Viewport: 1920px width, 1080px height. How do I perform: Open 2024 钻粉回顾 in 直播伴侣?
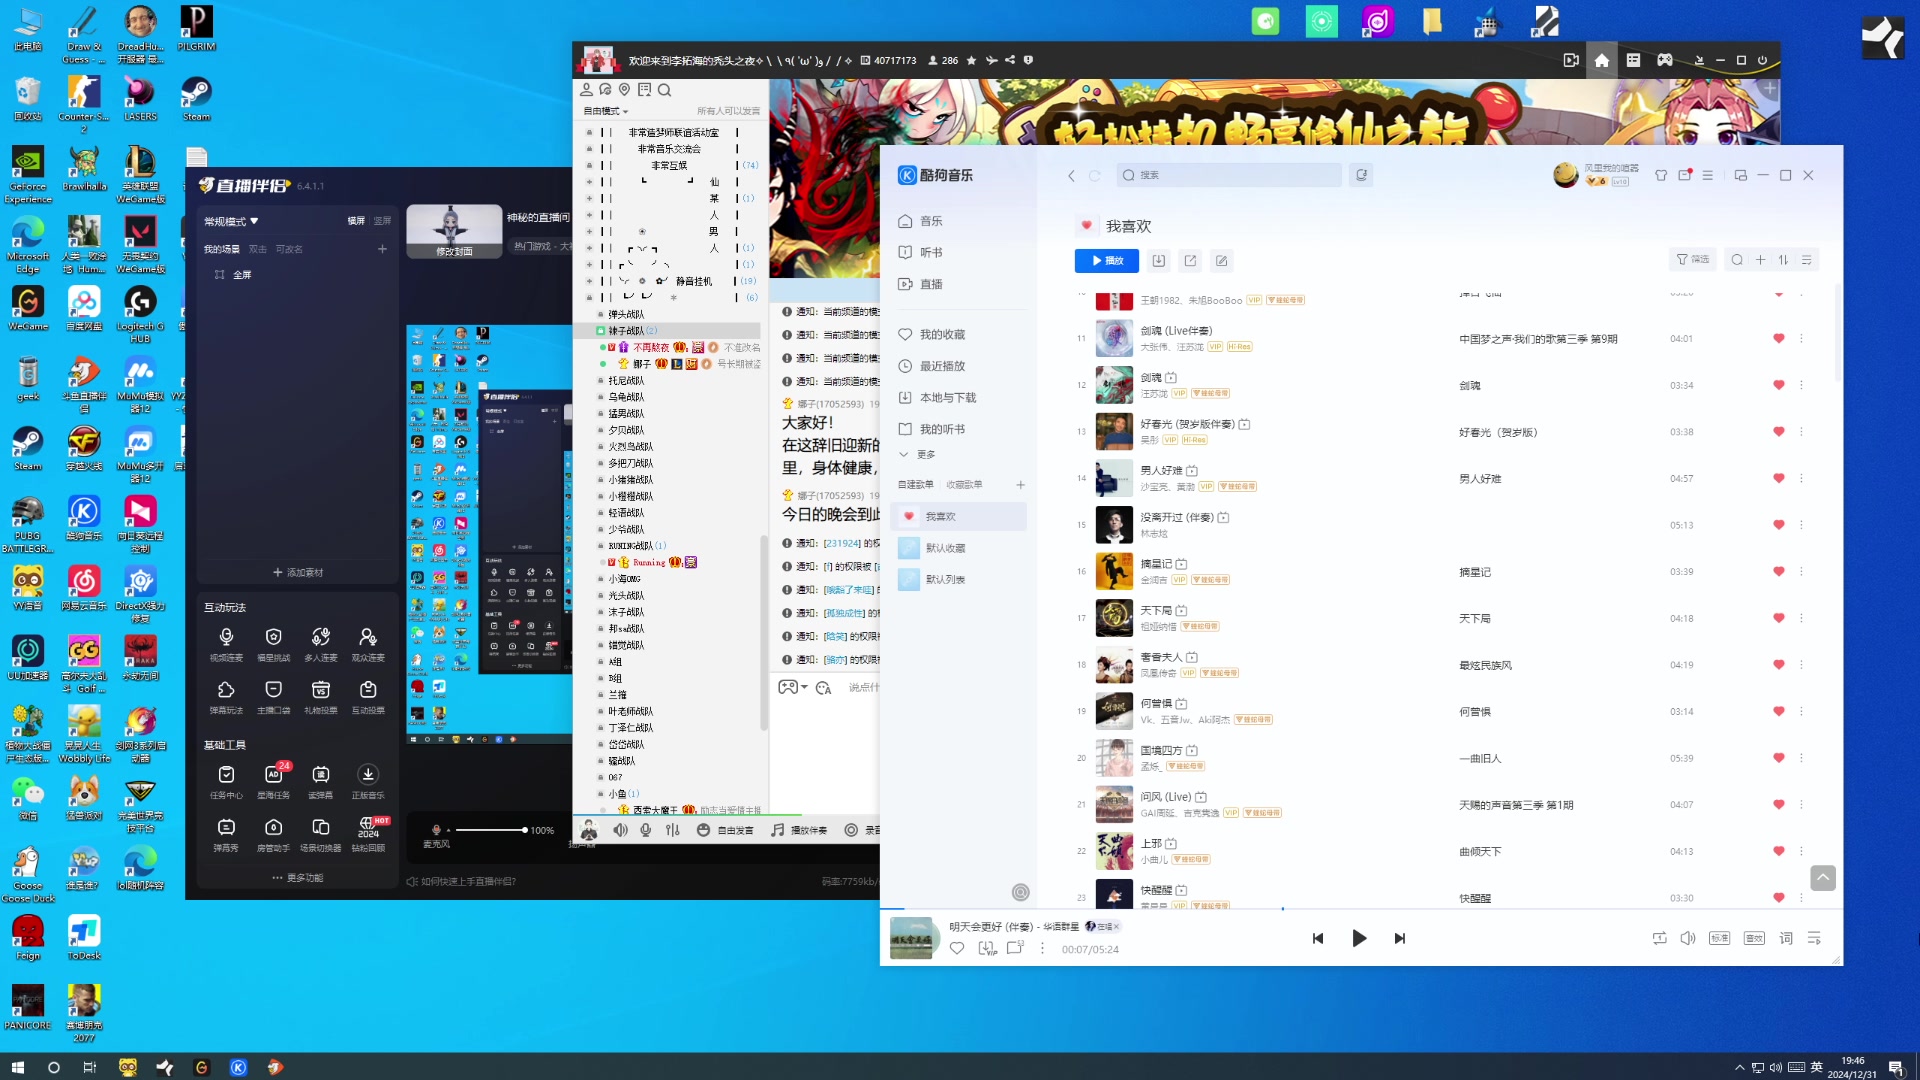click(x=368, y=835)
